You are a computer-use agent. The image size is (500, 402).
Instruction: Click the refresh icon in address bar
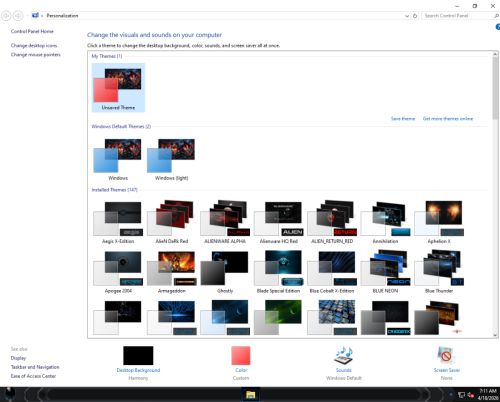coord(415,16)
